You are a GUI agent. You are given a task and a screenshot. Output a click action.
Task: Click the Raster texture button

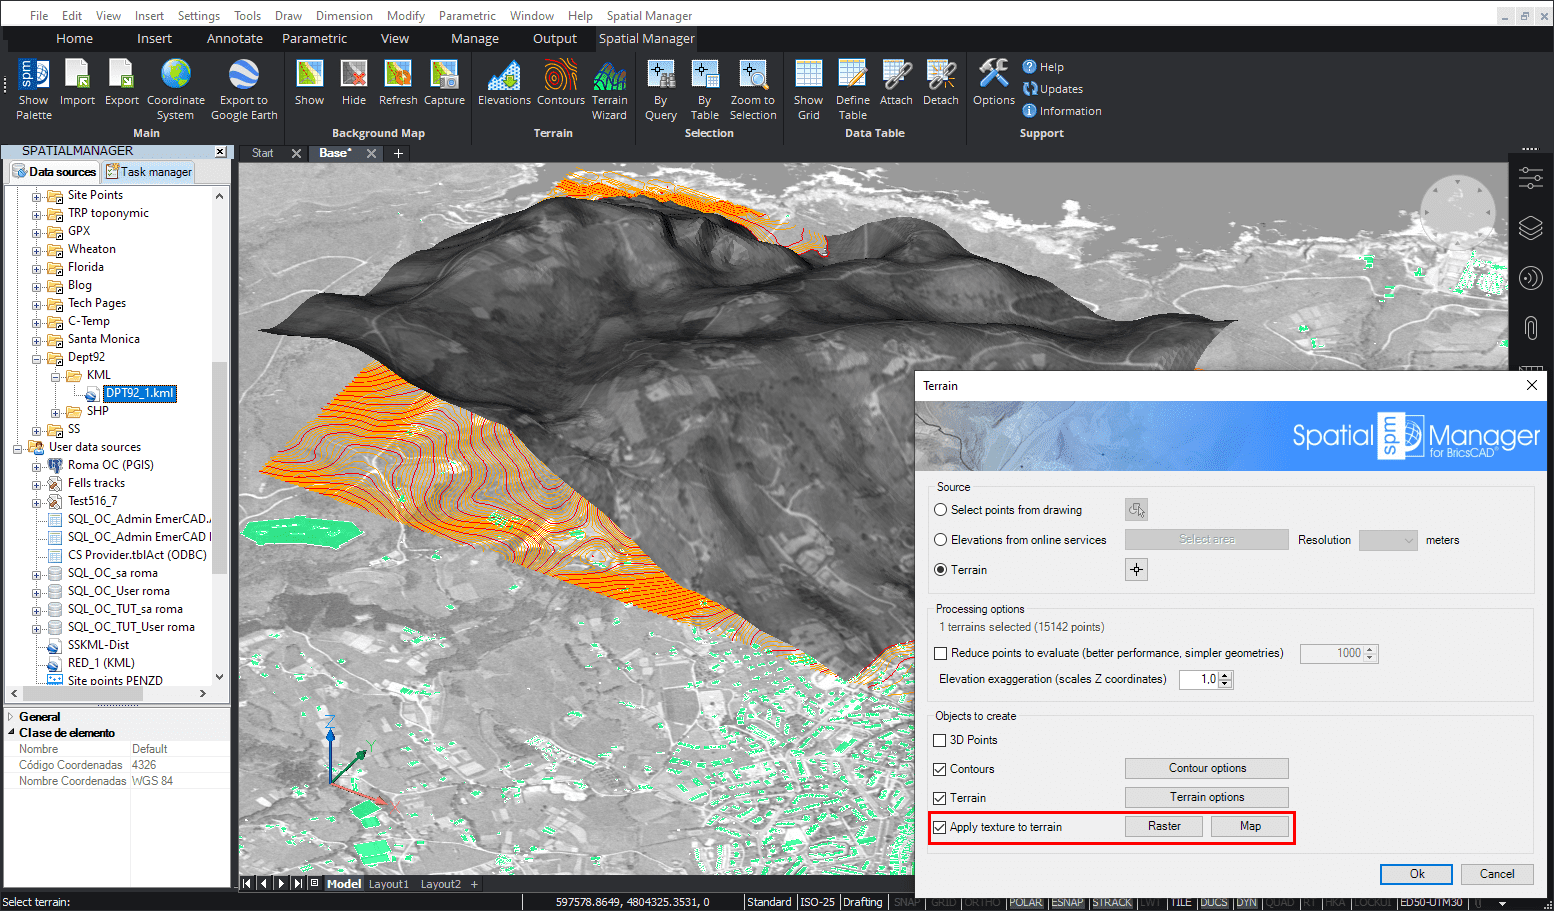point(1164,826)
